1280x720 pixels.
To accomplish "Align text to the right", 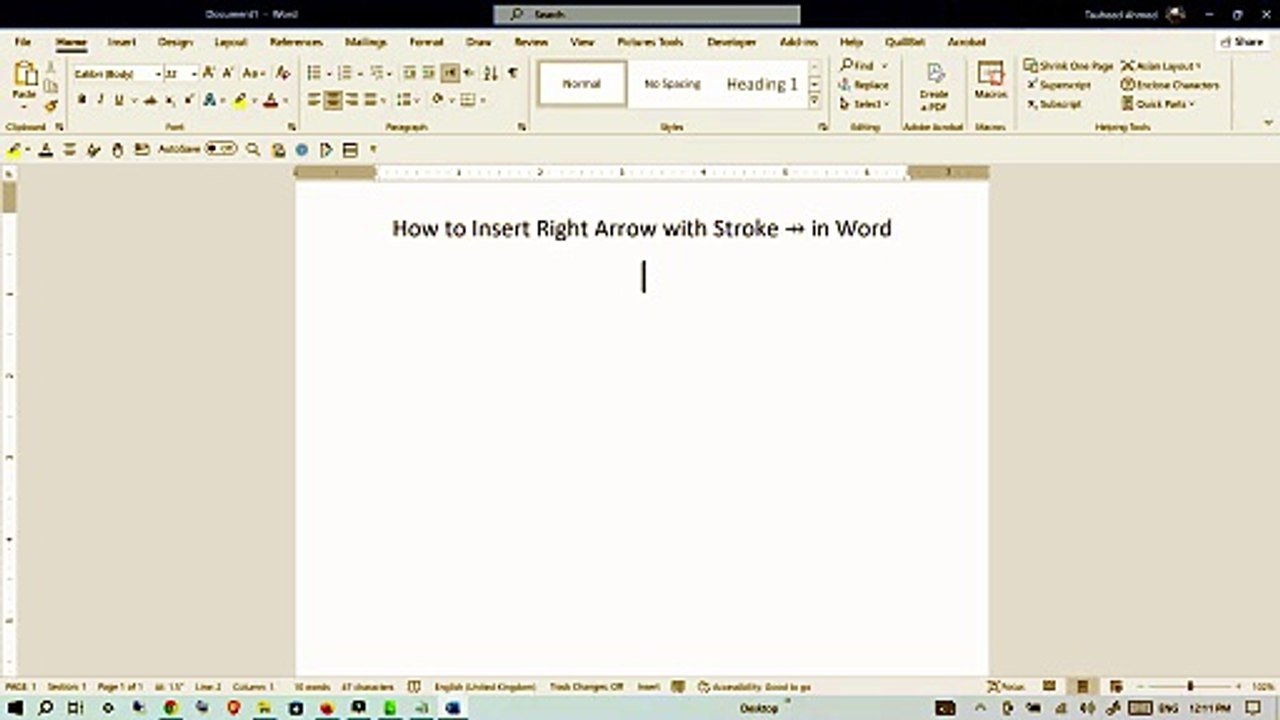I will click(x=352, y=100).
